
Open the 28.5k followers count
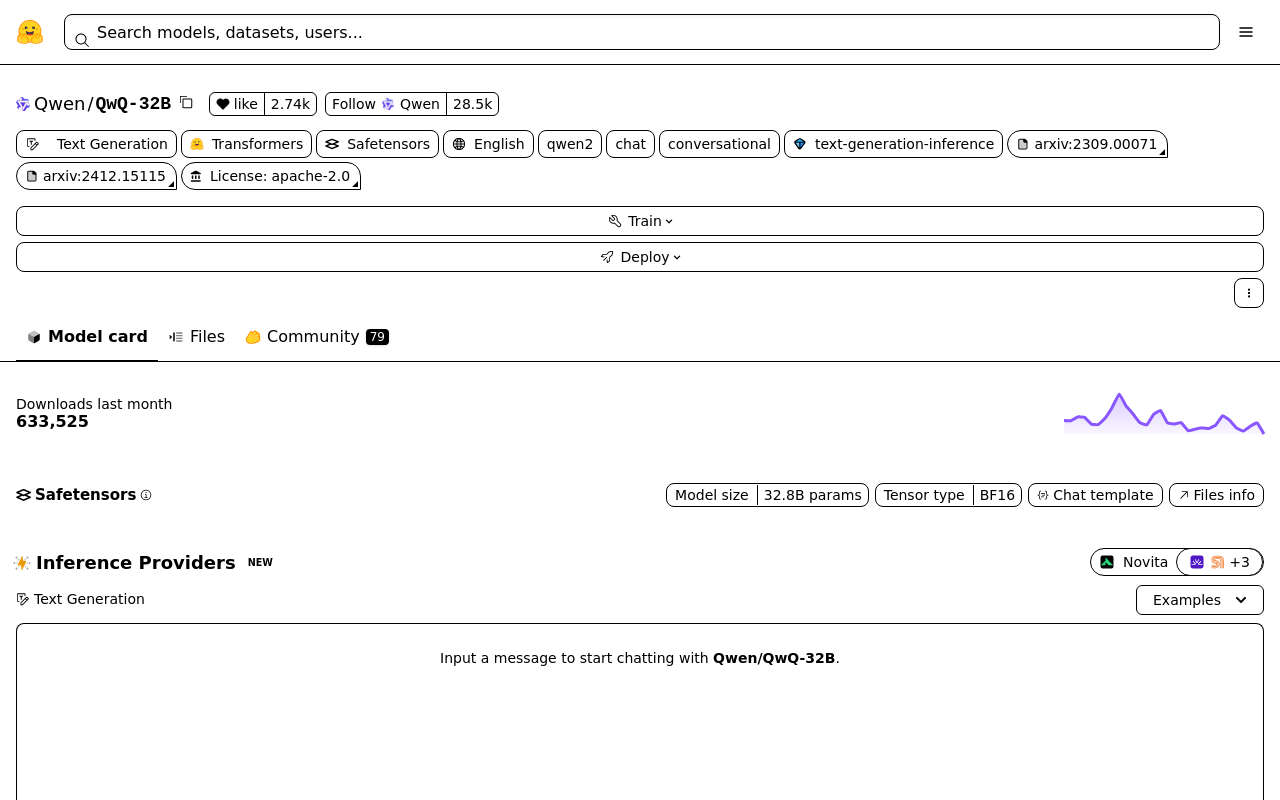(472, 104)
